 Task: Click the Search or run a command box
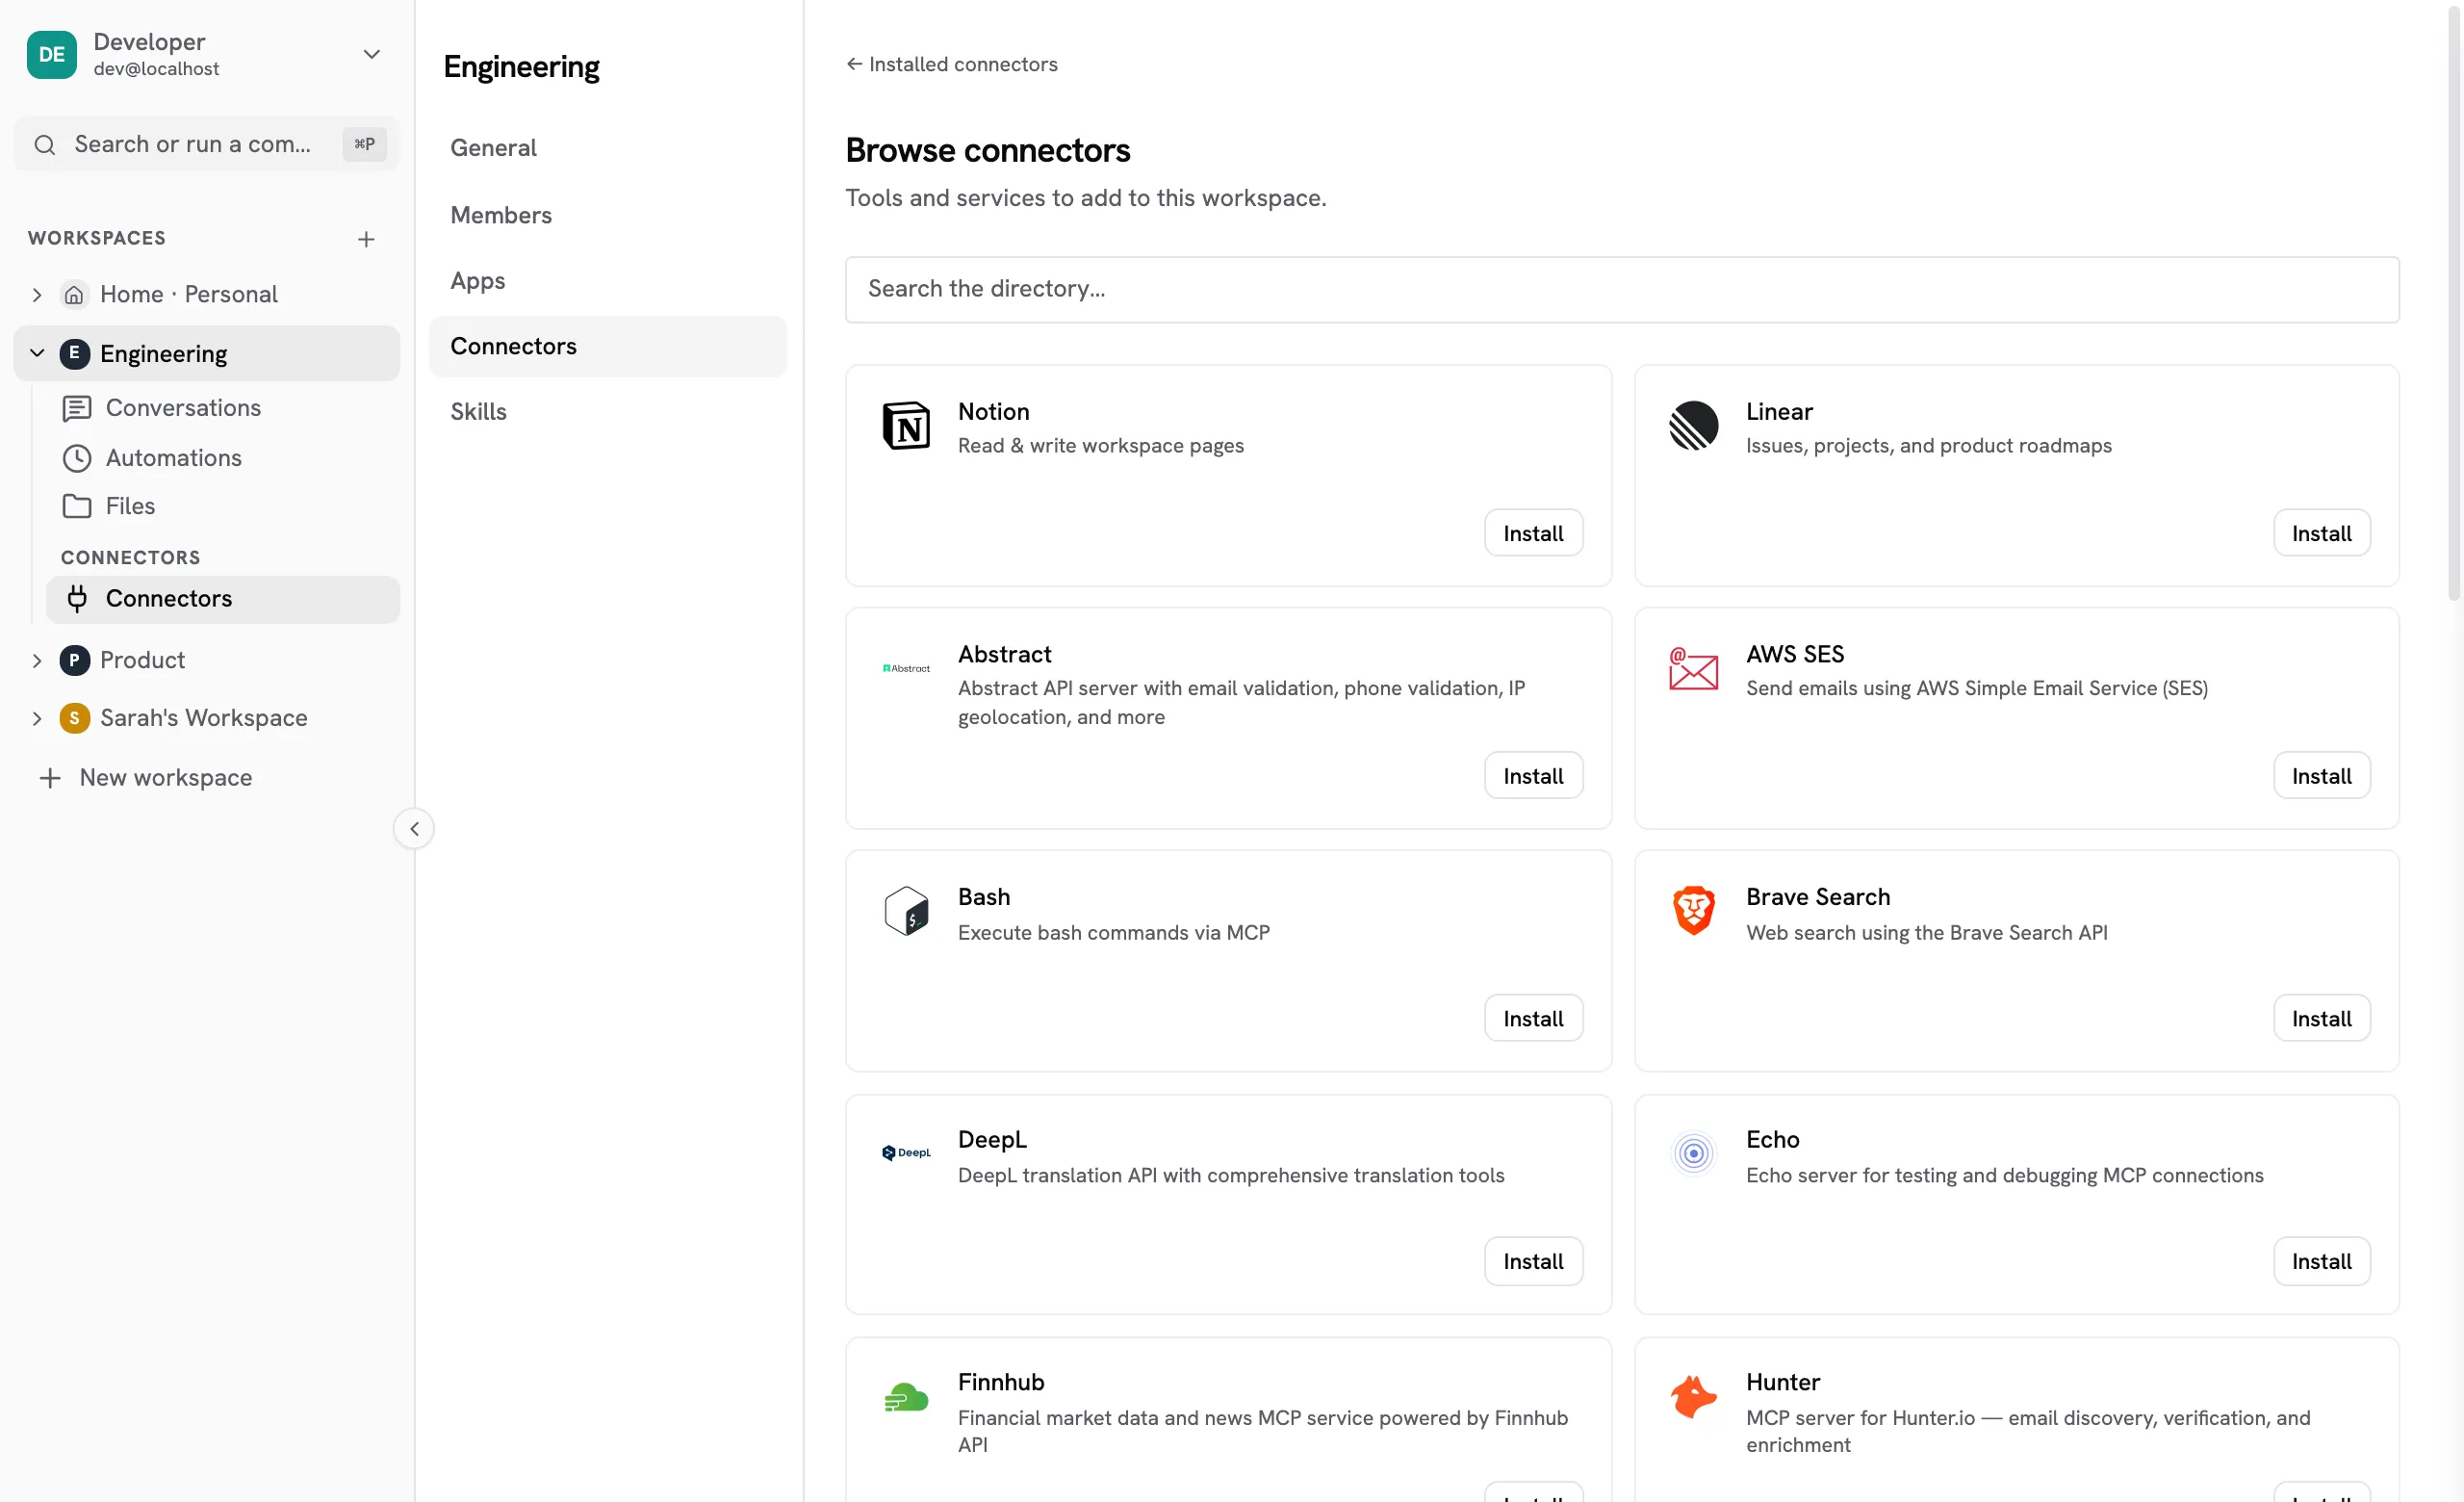pyautogui.click(x=207, y=145)
